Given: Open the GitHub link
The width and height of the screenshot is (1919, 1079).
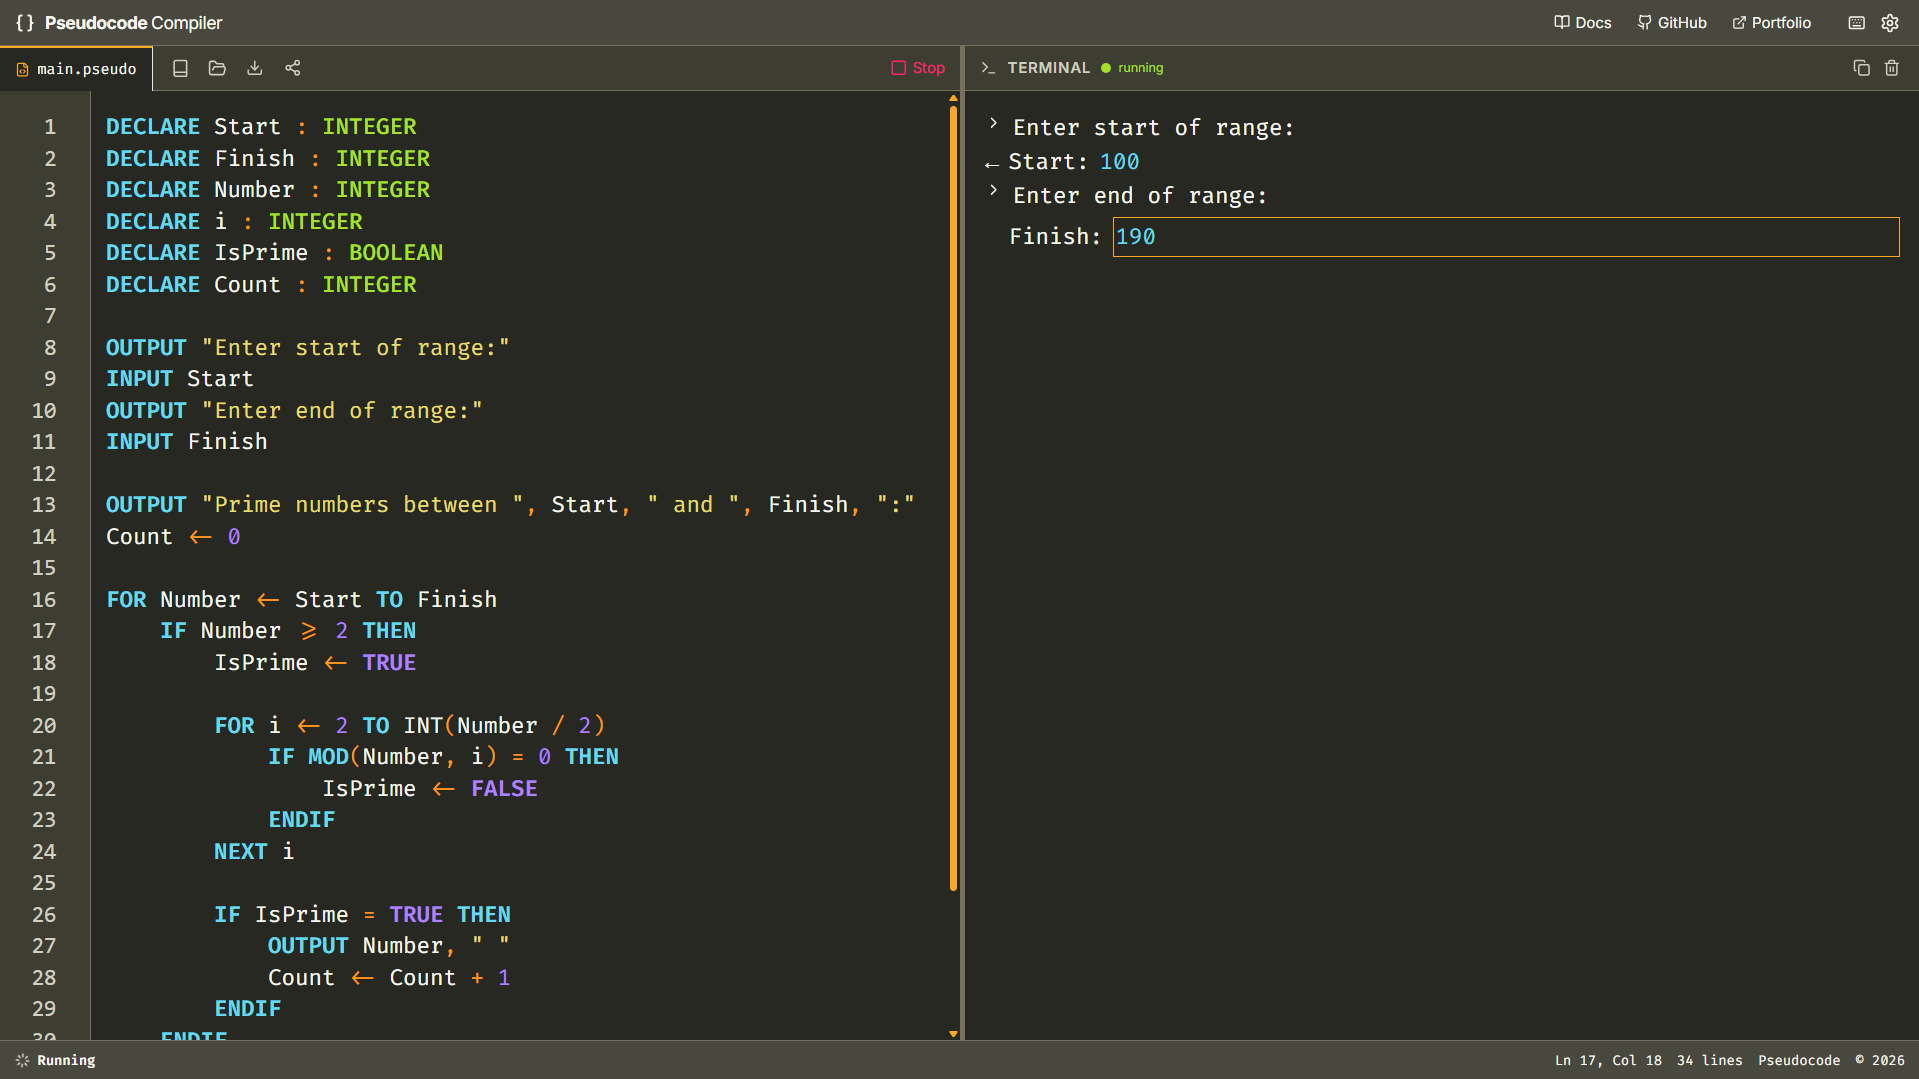Looking at the screenshot, I should pos(1672,22).
